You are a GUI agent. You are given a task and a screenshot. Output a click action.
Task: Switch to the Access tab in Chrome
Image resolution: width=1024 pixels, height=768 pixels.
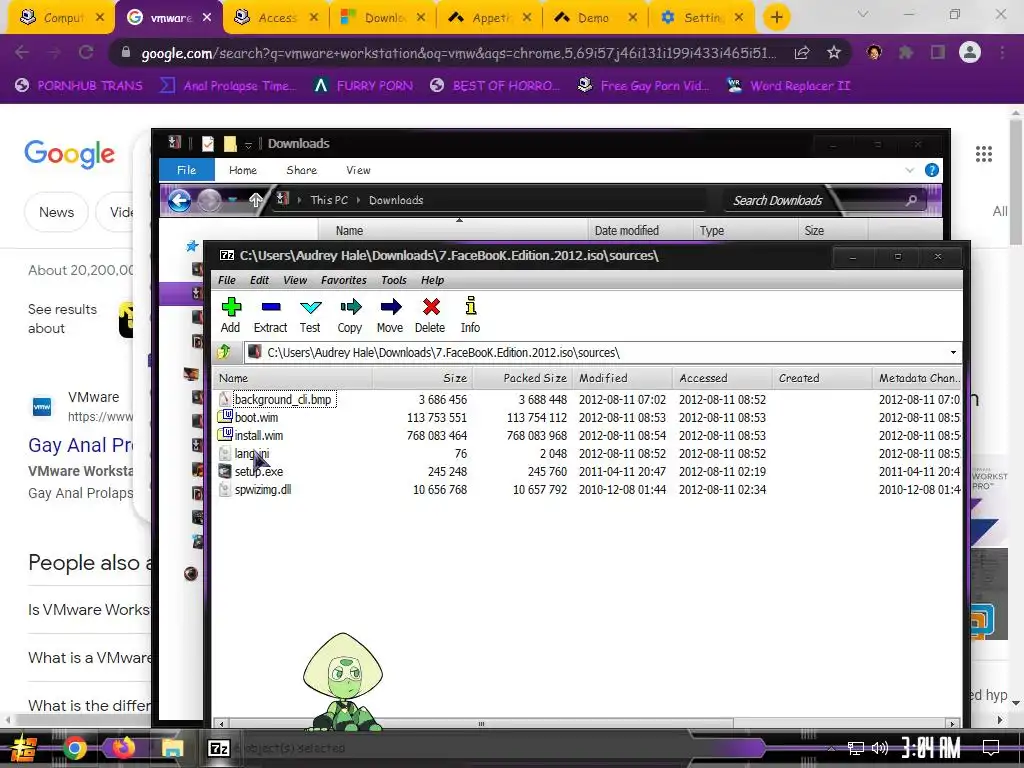[x=276, y=18]
